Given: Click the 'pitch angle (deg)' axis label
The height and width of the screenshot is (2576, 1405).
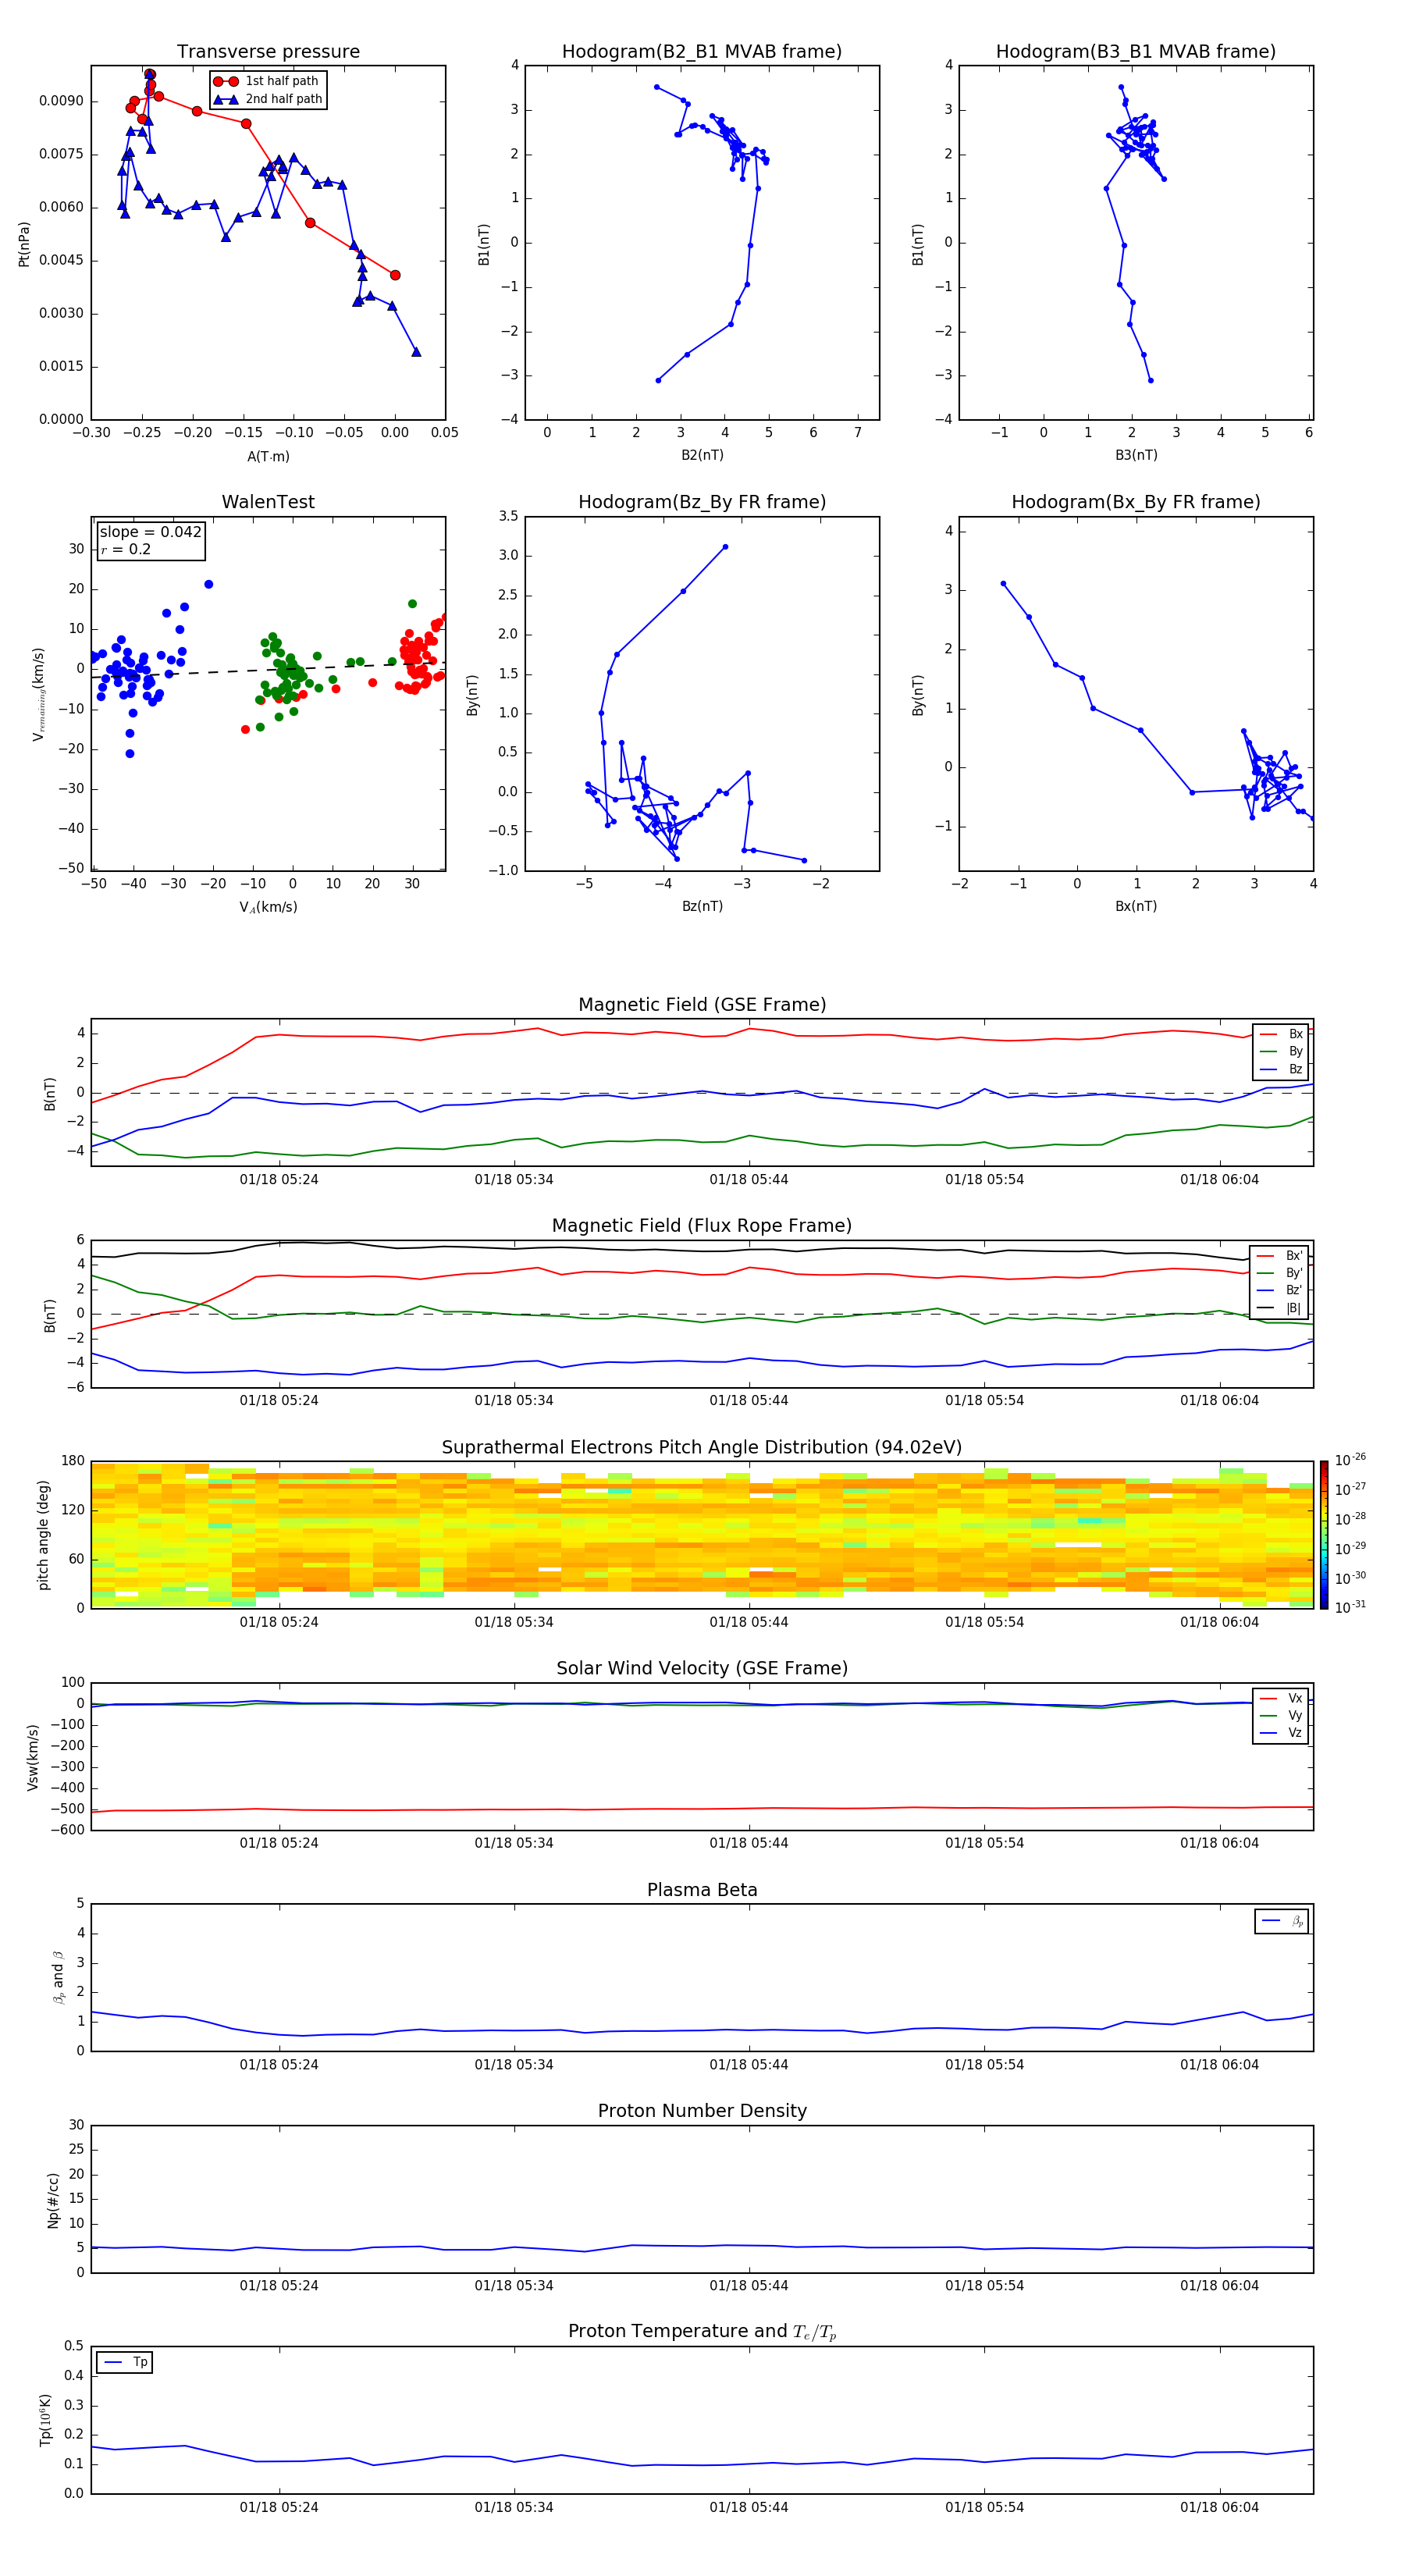Looking at the screenshot, I should (43, 1535).
